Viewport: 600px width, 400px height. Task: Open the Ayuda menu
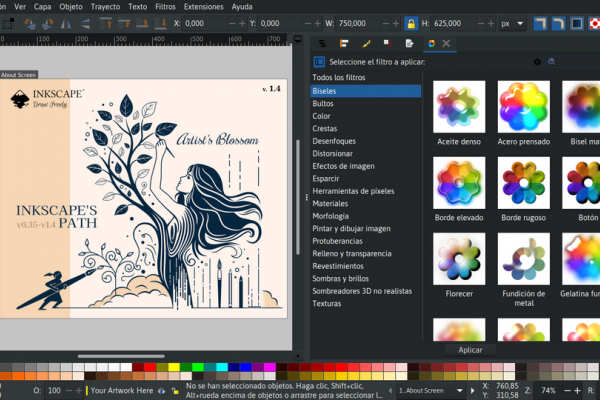click(x=242, y=7)
